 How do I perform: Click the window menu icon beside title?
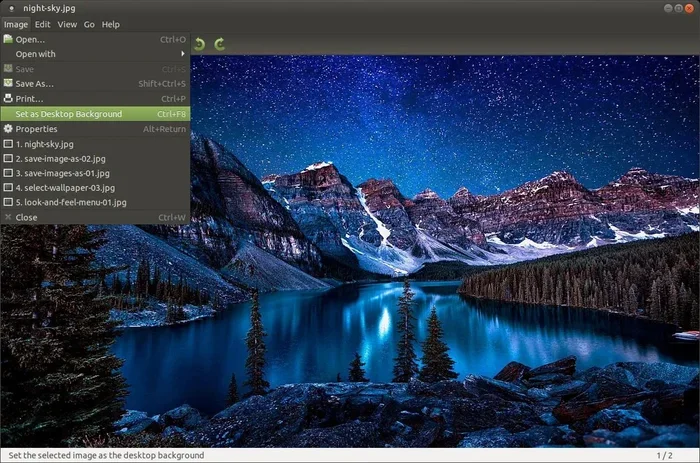tap(11, 8)
